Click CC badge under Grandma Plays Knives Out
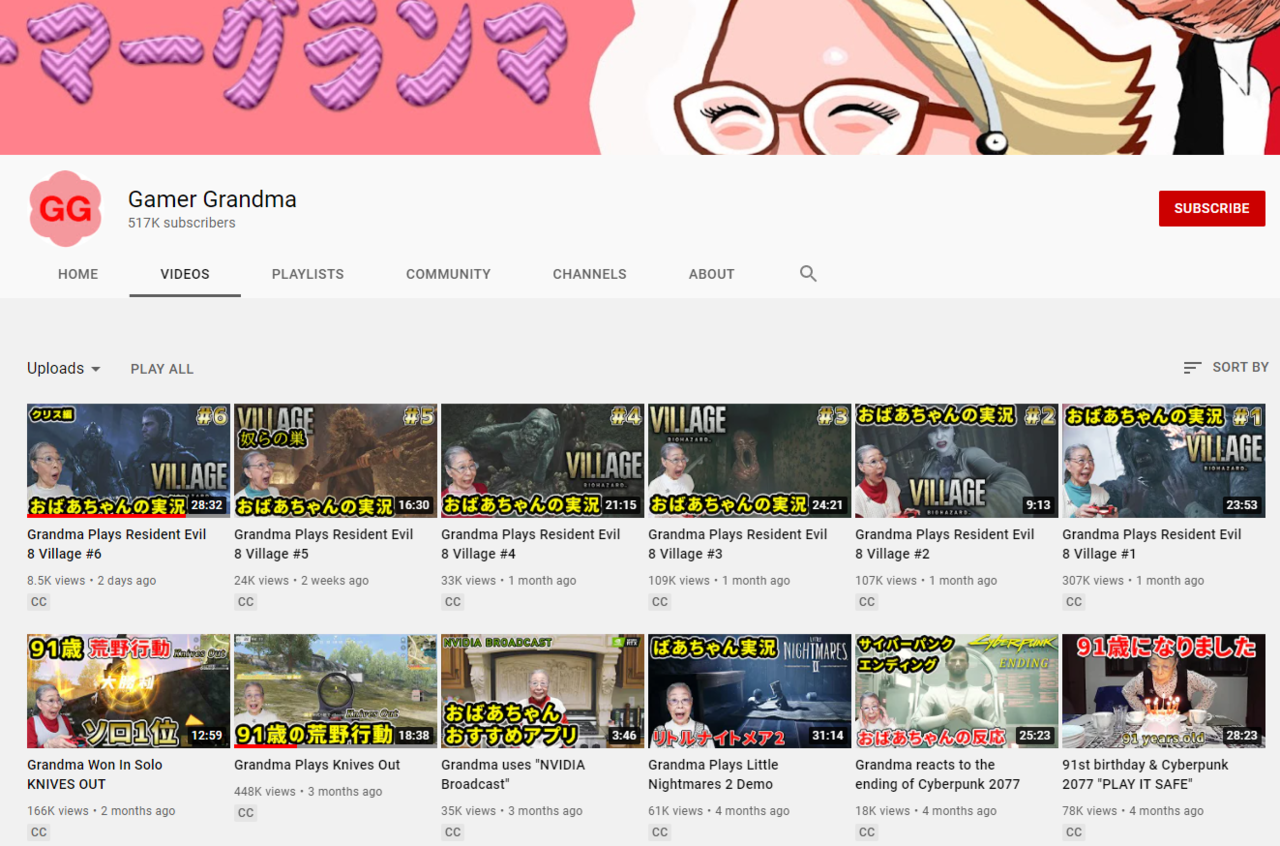 (x=246, y=813)
